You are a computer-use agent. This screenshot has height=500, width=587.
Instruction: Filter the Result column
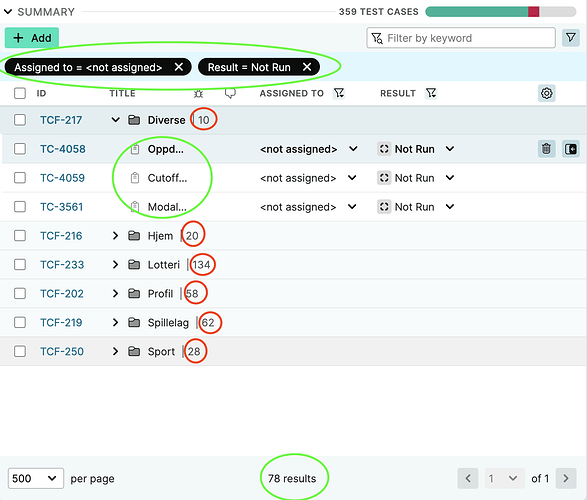coord(431,93)
